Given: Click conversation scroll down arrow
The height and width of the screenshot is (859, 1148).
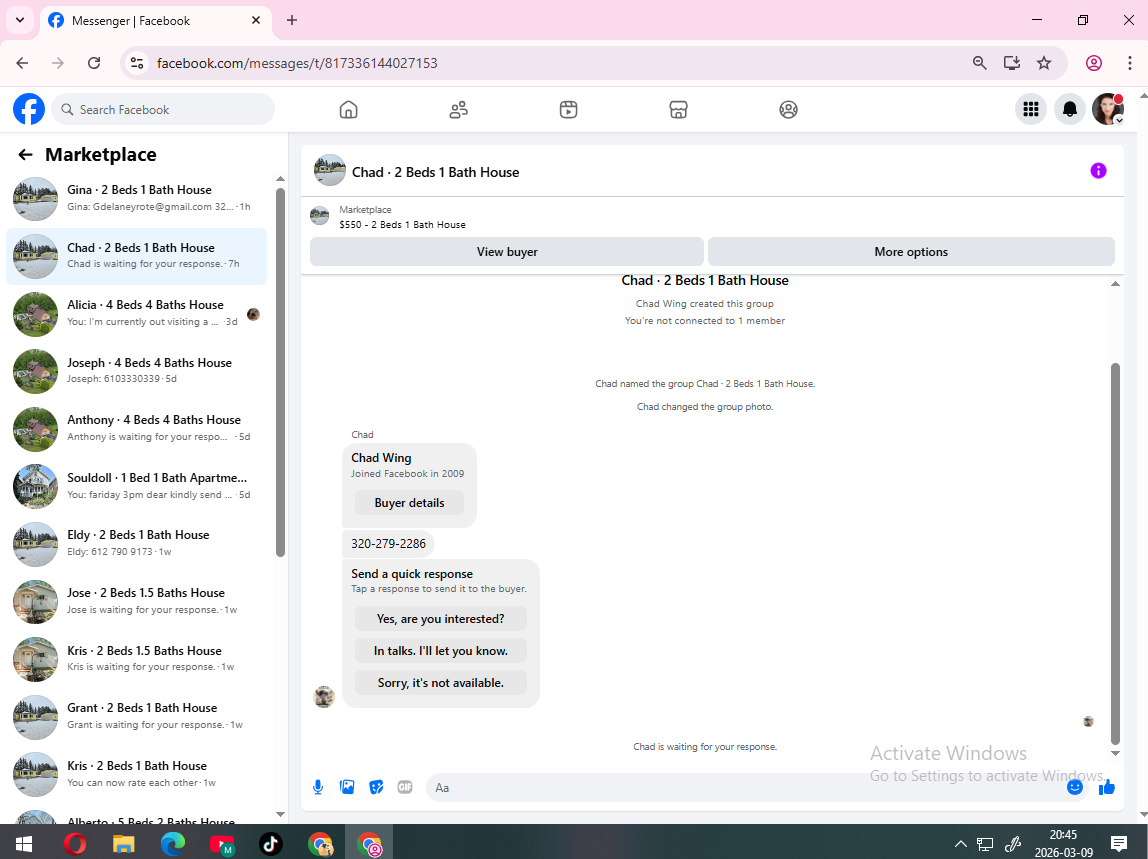Looking at the screenshot, I should tap(1115, 753).
